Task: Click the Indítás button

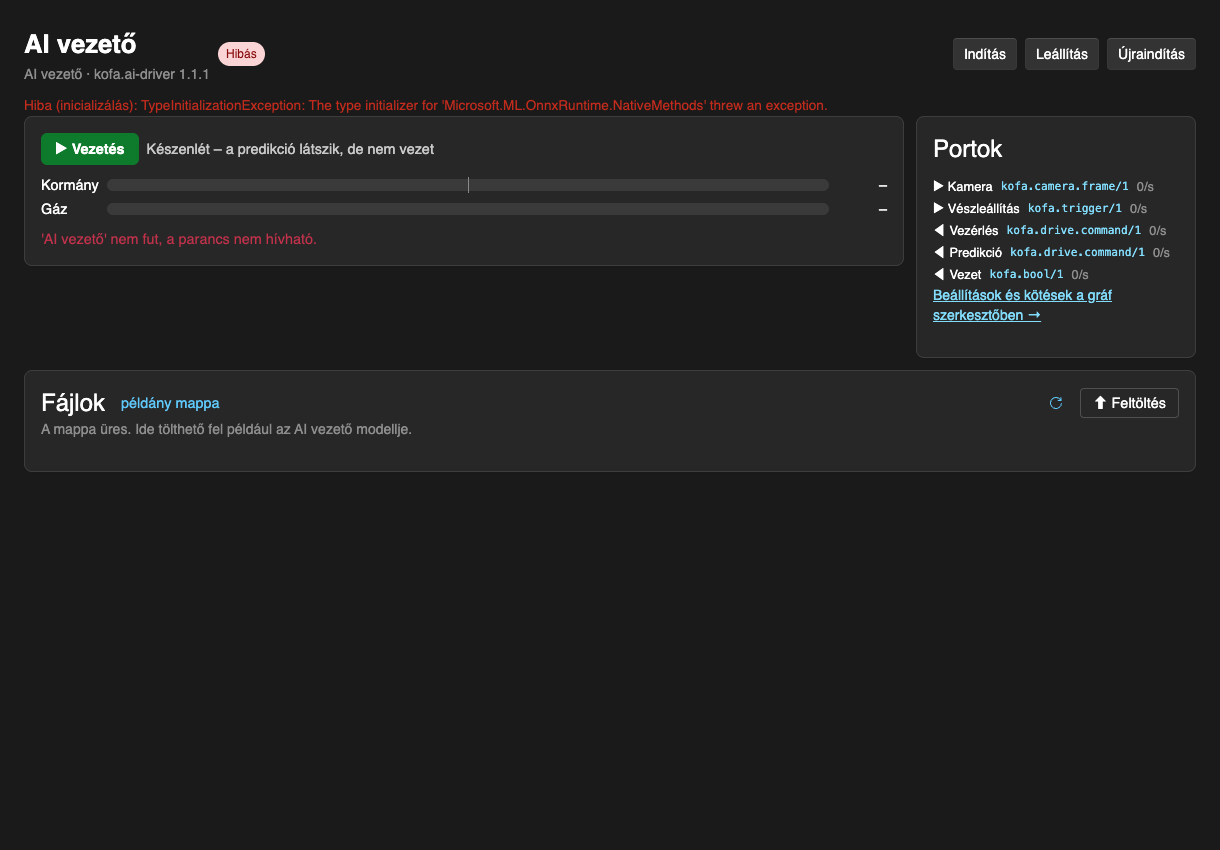Action: point(985,54)
